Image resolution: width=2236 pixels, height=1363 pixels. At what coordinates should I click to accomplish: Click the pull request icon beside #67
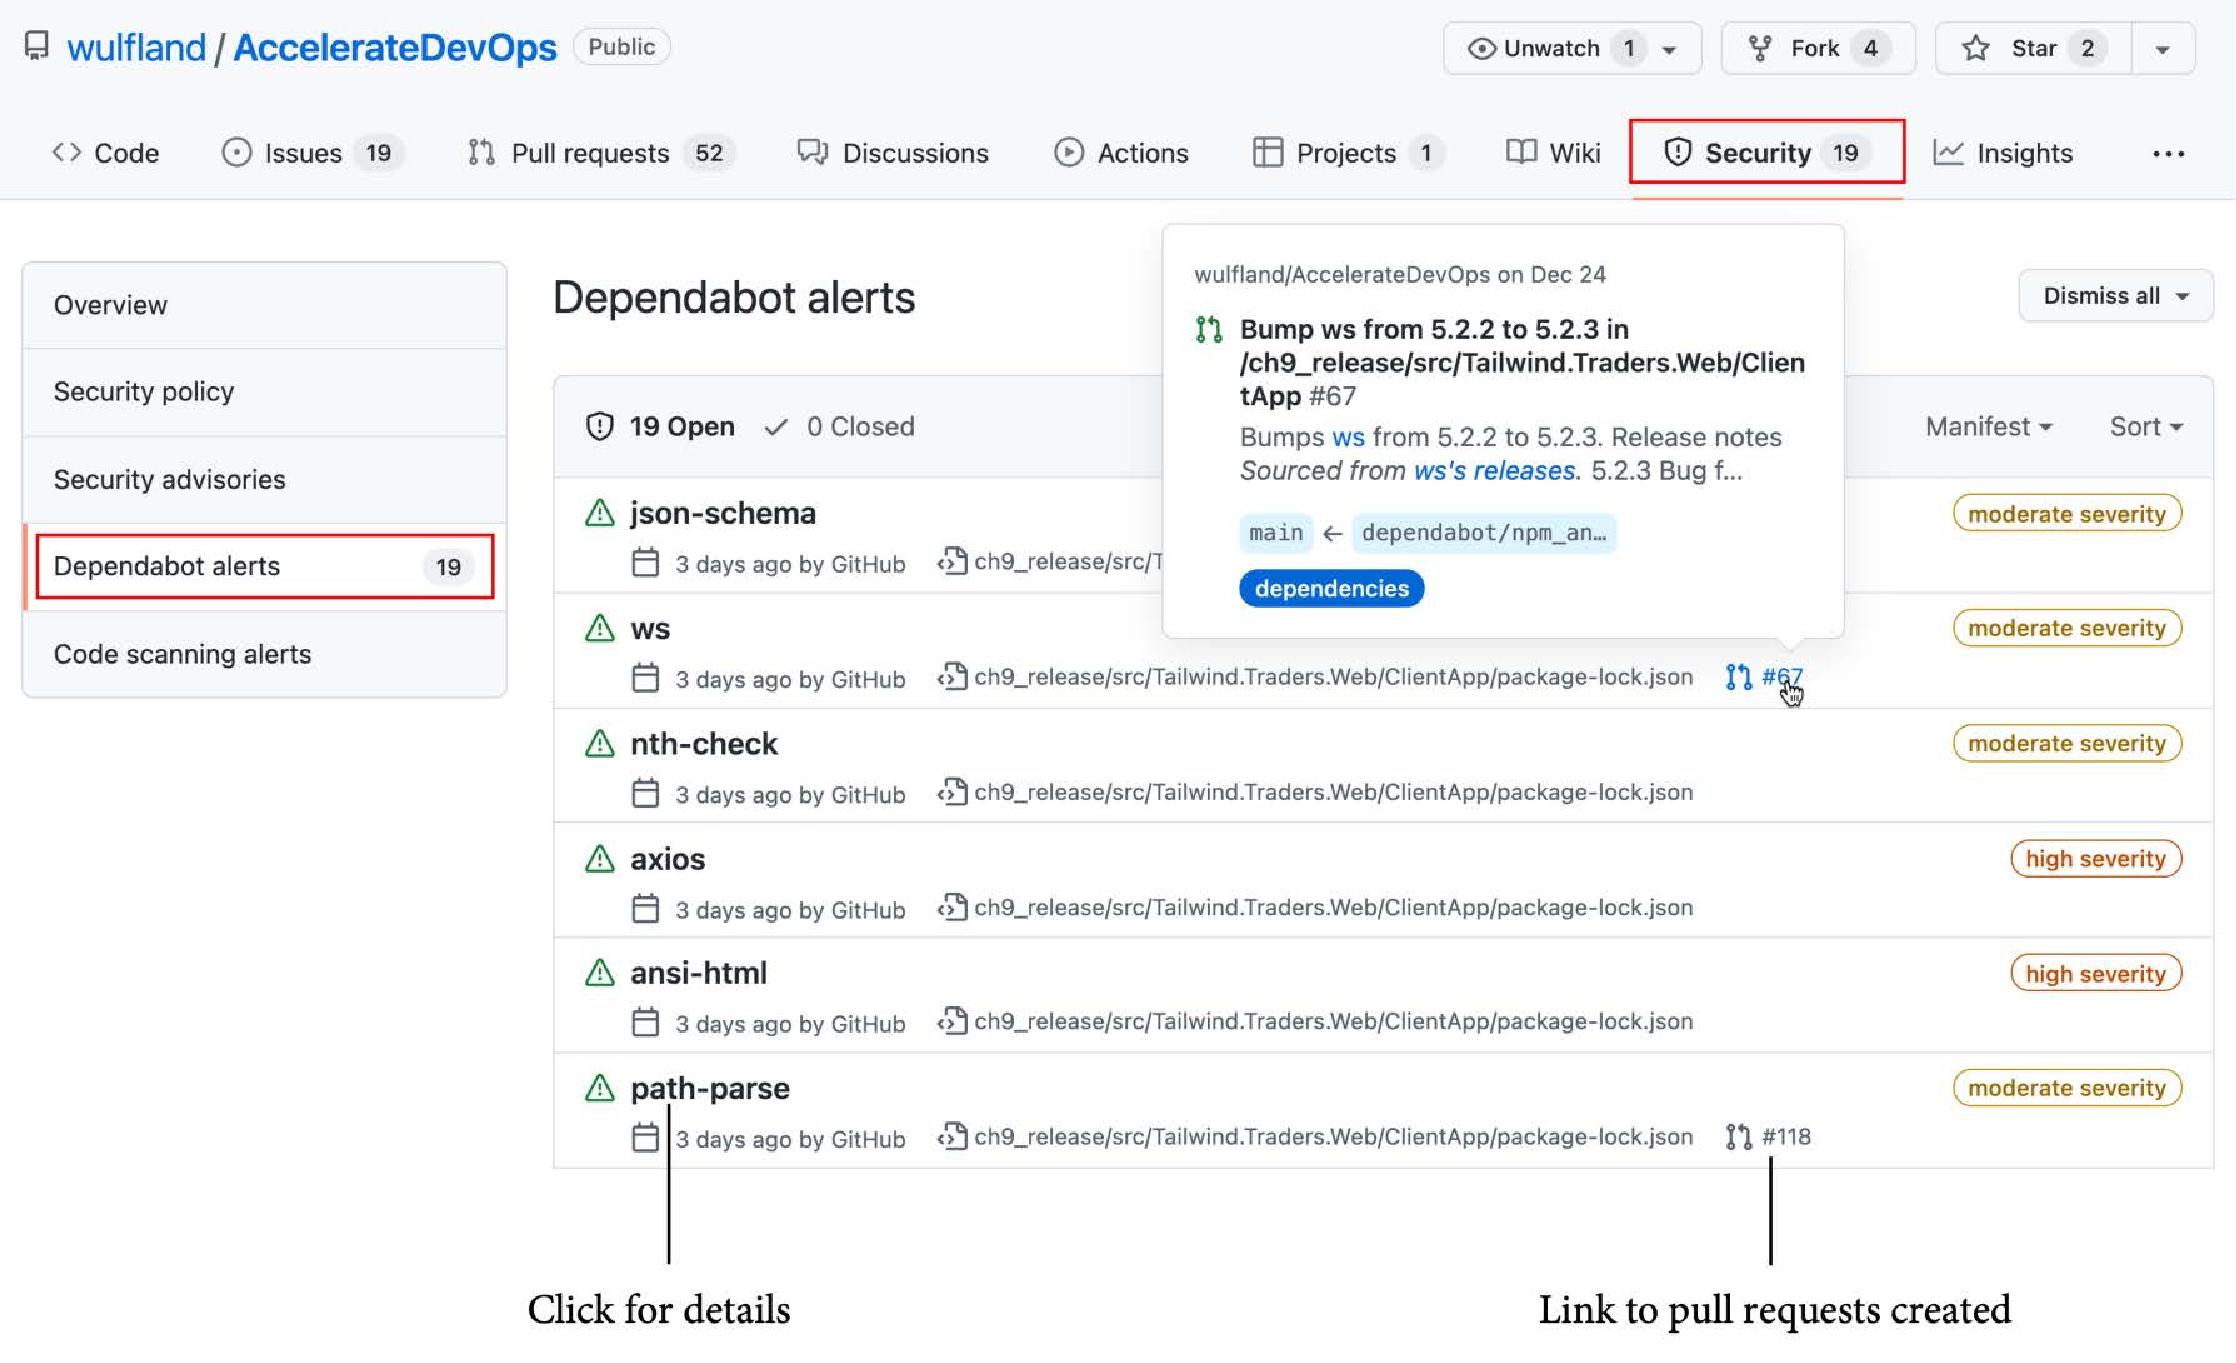coord(1739,677)
